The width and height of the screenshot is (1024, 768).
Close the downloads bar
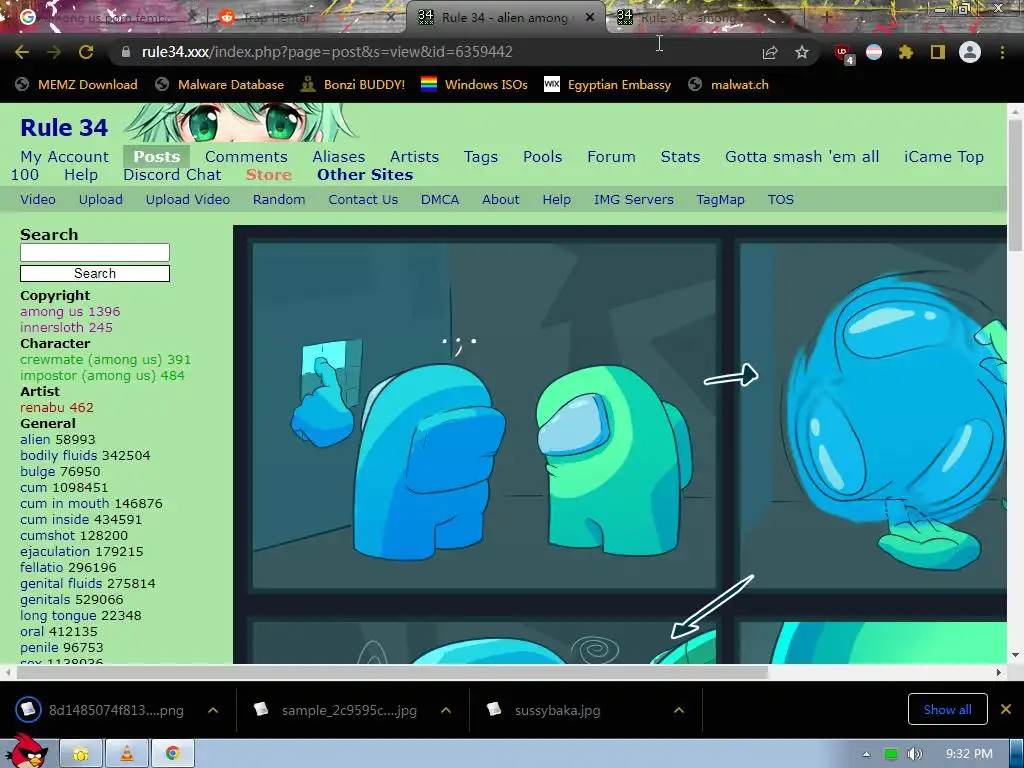[1006, 709]
